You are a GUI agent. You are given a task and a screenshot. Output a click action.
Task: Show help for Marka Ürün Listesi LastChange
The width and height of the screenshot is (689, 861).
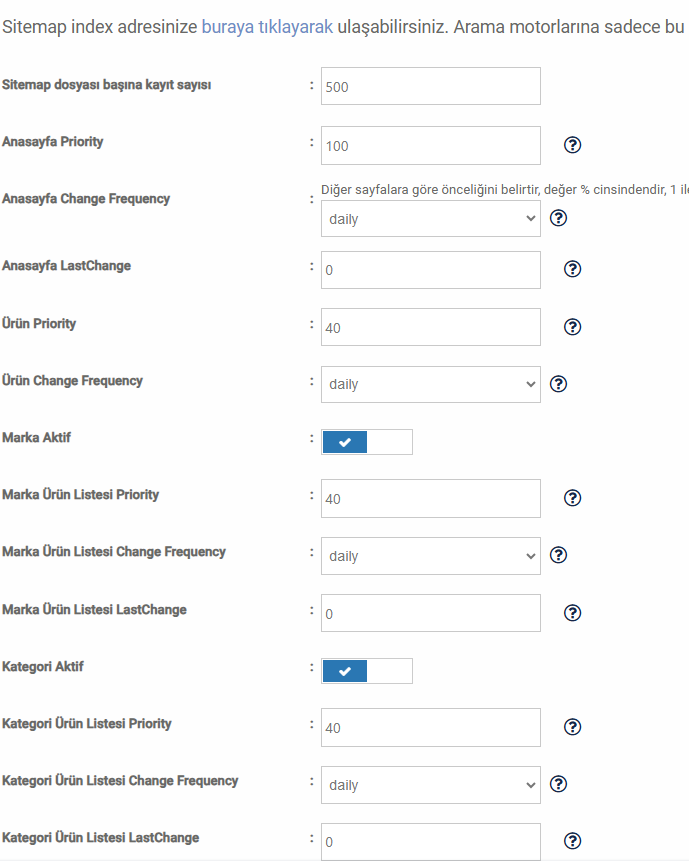(572, 613)
